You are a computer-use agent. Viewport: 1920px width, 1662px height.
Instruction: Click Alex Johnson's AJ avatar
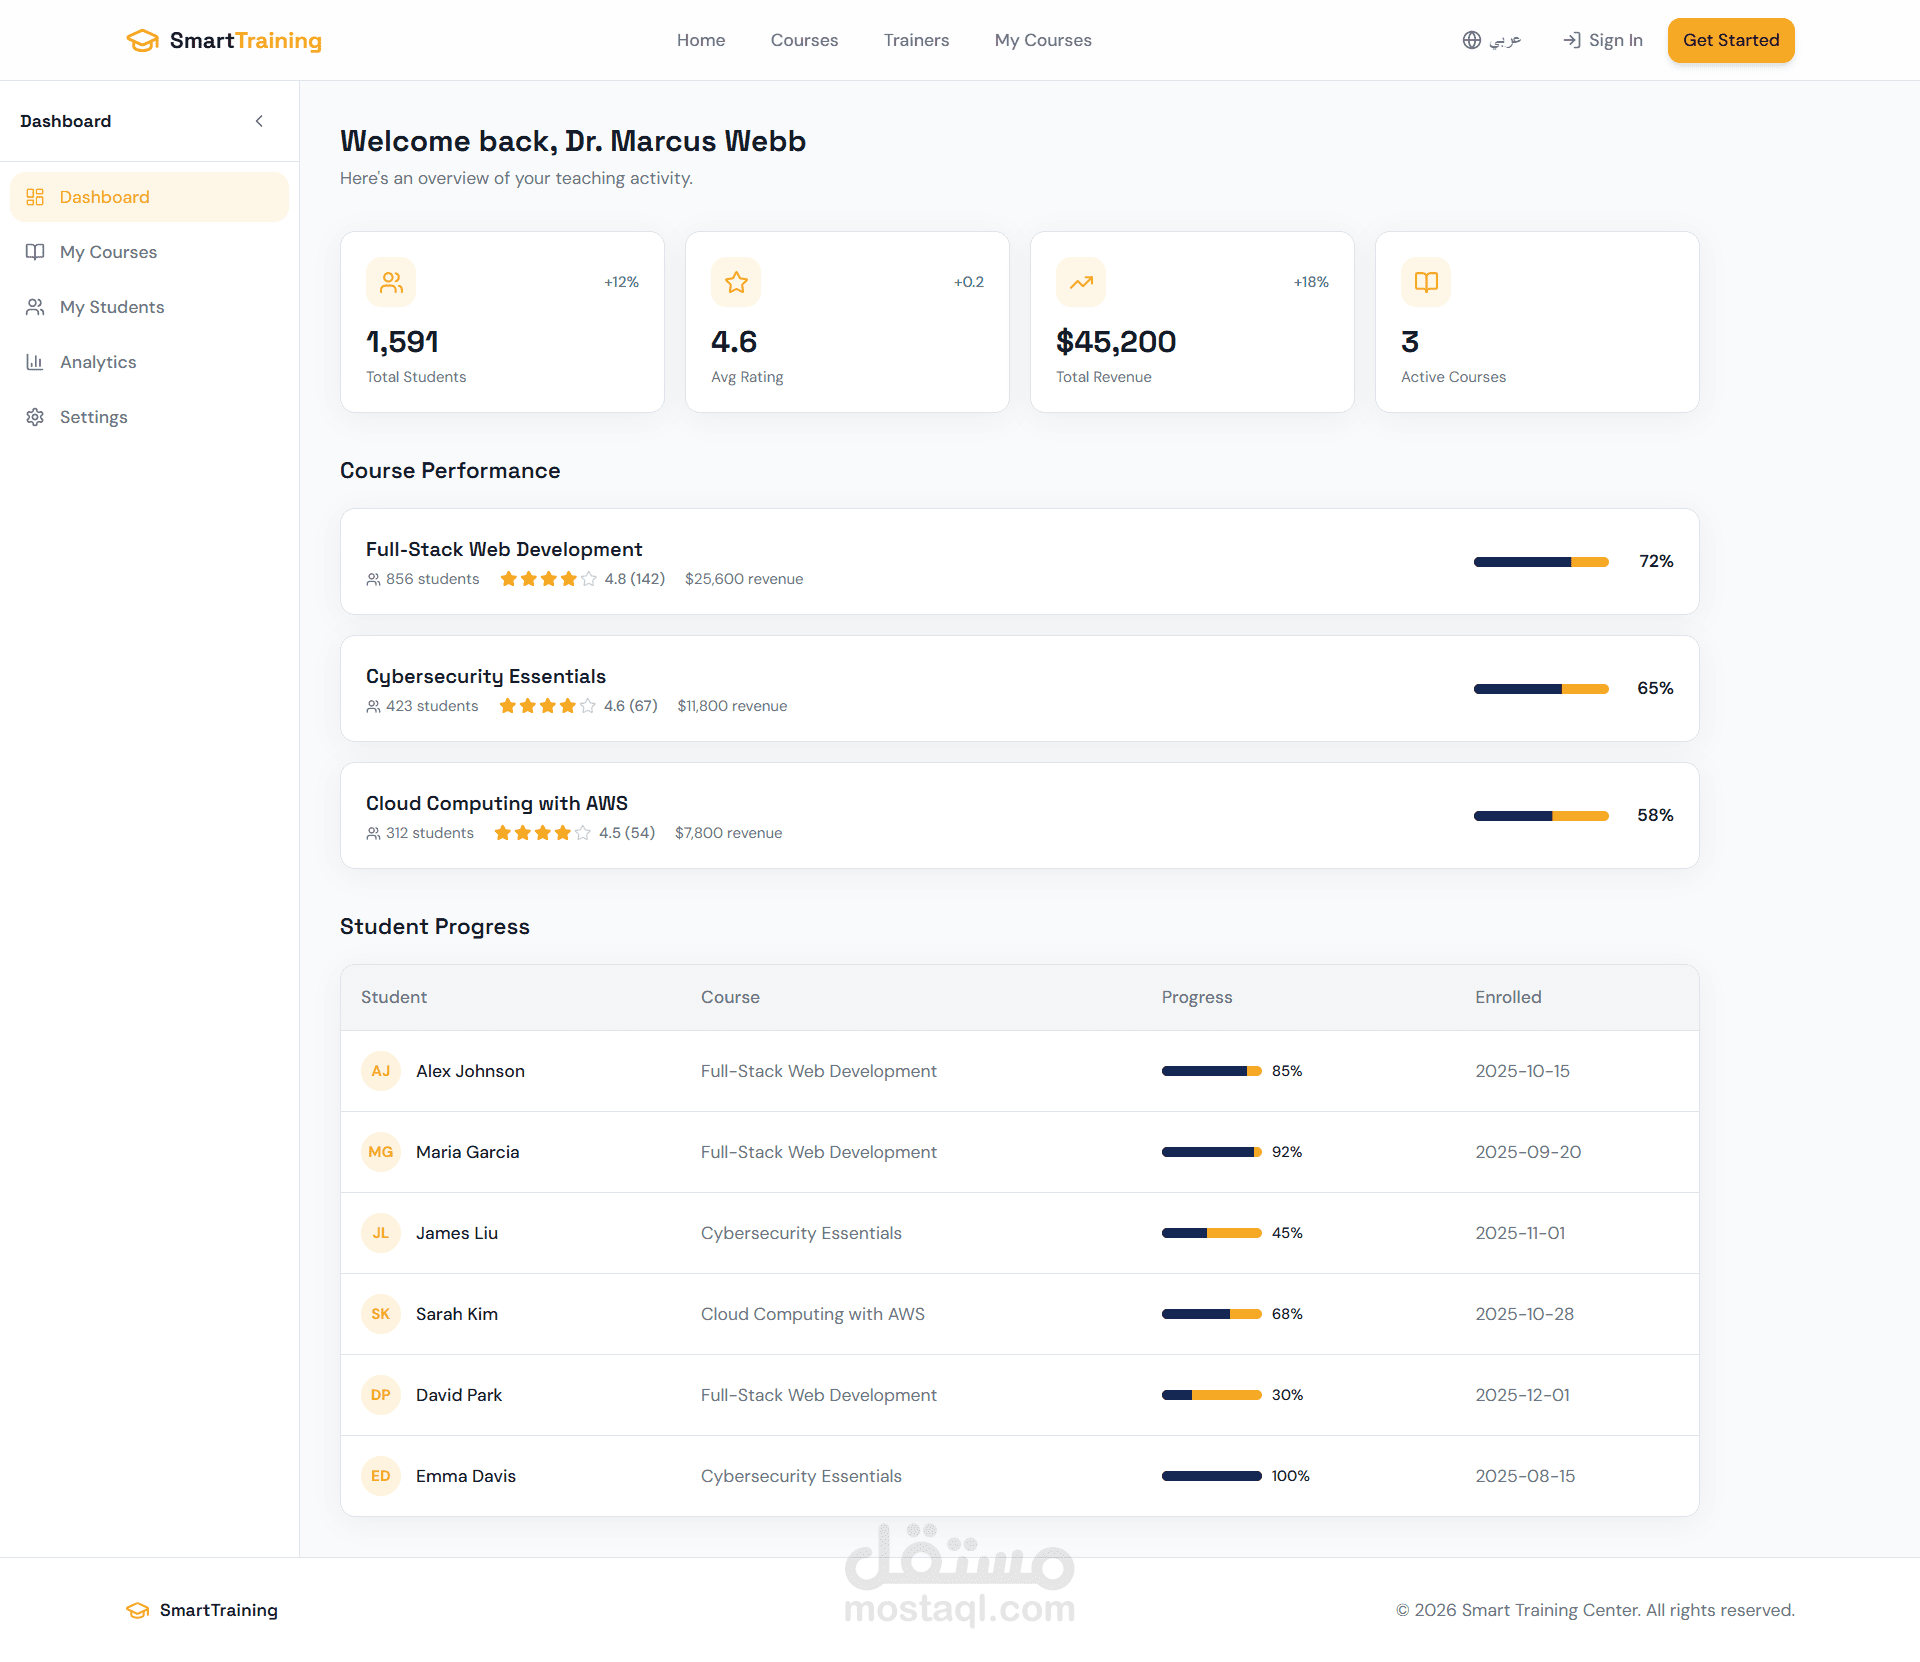tap(380, 1071)
